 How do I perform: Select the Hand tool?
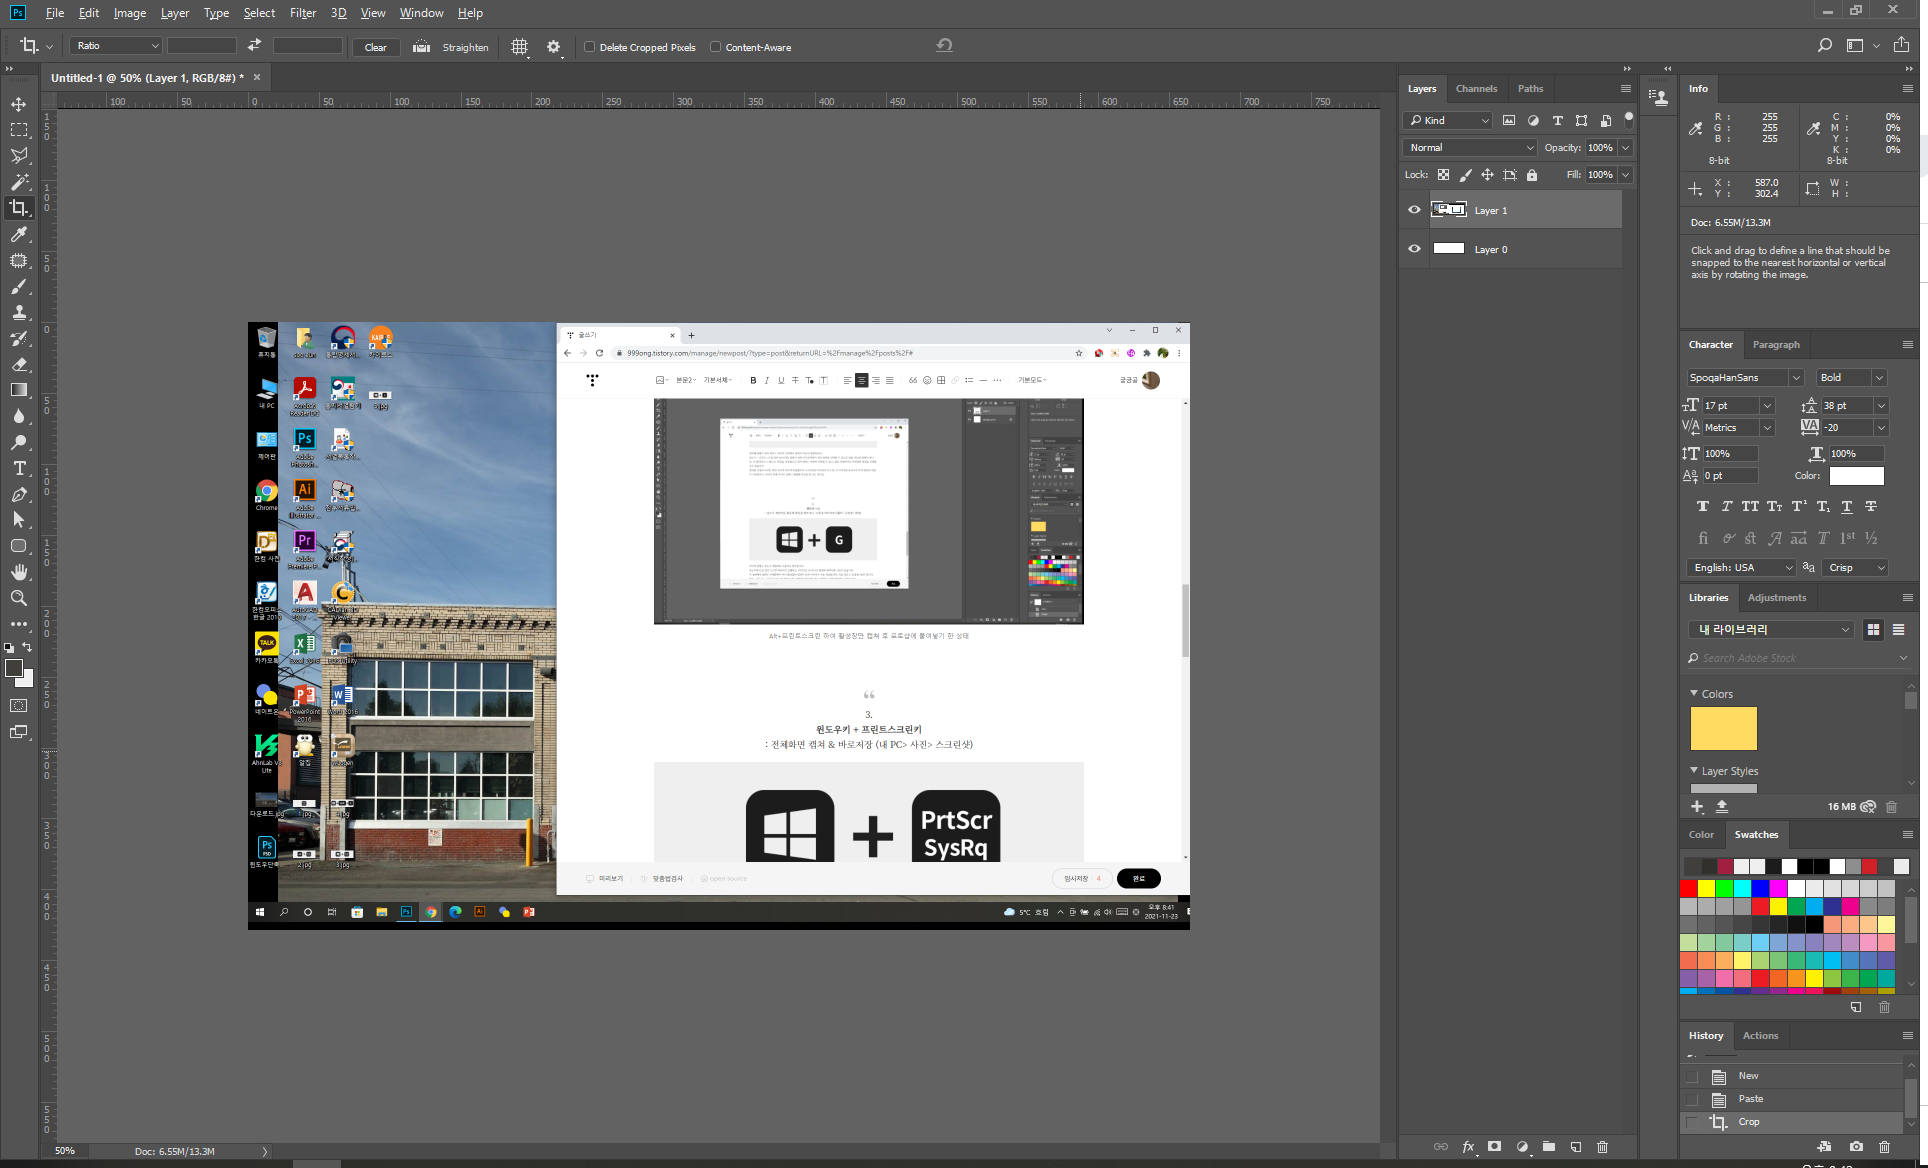pyautogui.click(x=19, y=572)
